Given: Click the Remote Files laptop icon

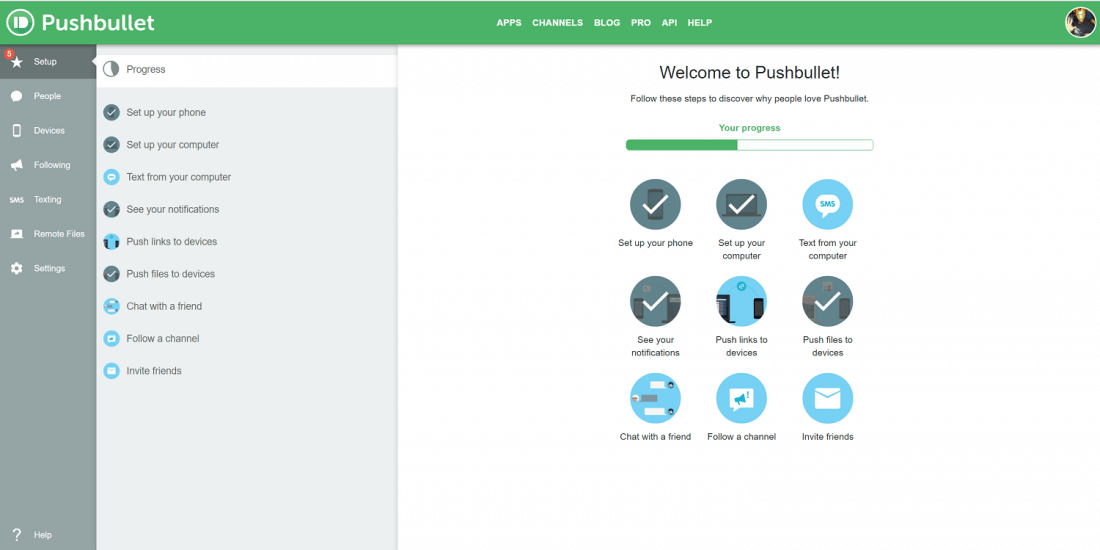Looking at the screenshot, I should (17, 234).
